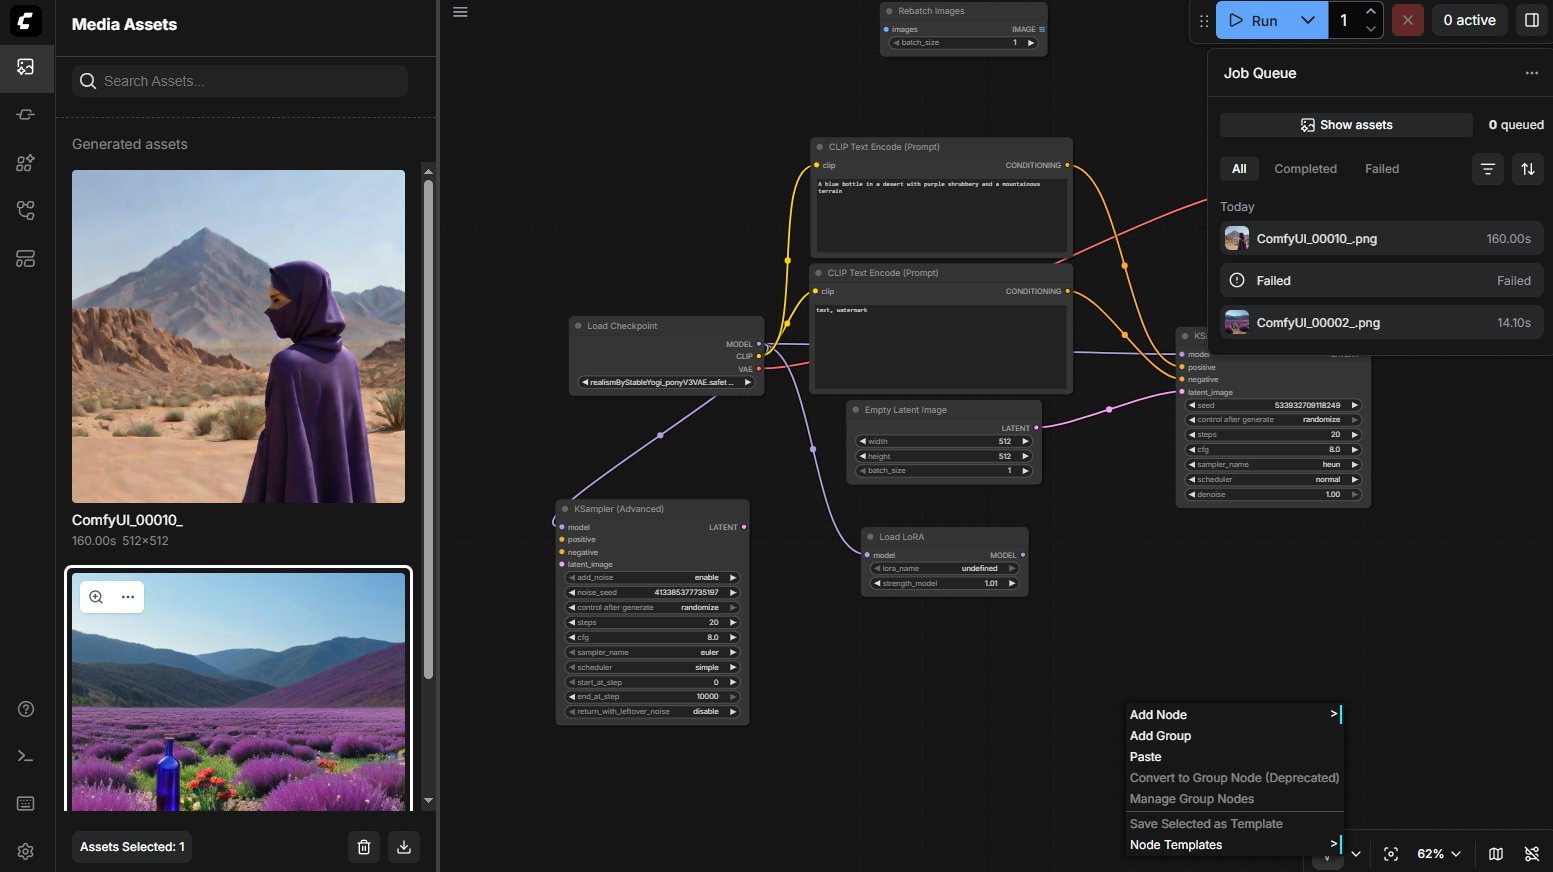Toggle the minimap icon

tap(1496, 854)
